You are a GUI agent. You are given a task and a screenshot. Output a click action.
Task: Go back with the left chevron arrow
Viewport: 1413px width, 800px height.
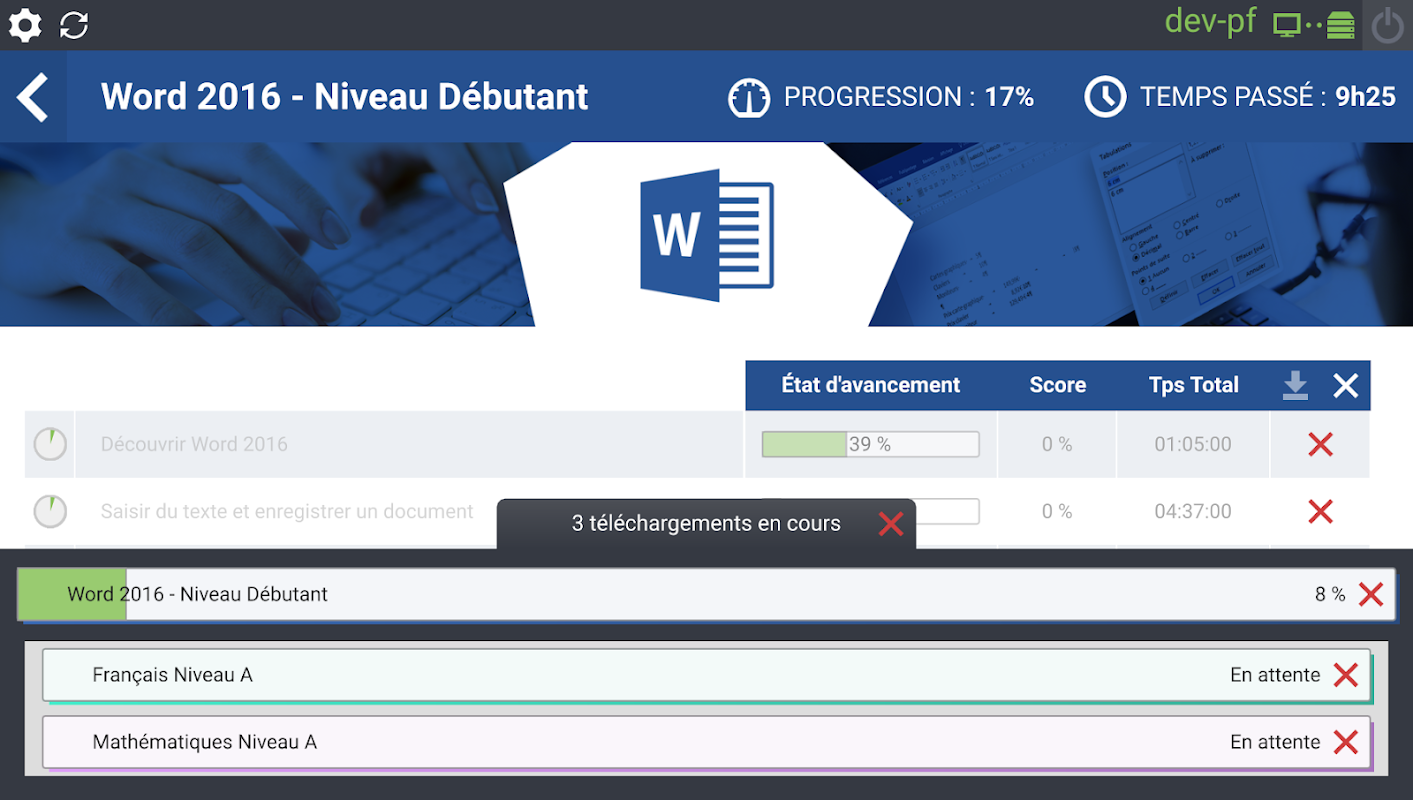(33, 97)
